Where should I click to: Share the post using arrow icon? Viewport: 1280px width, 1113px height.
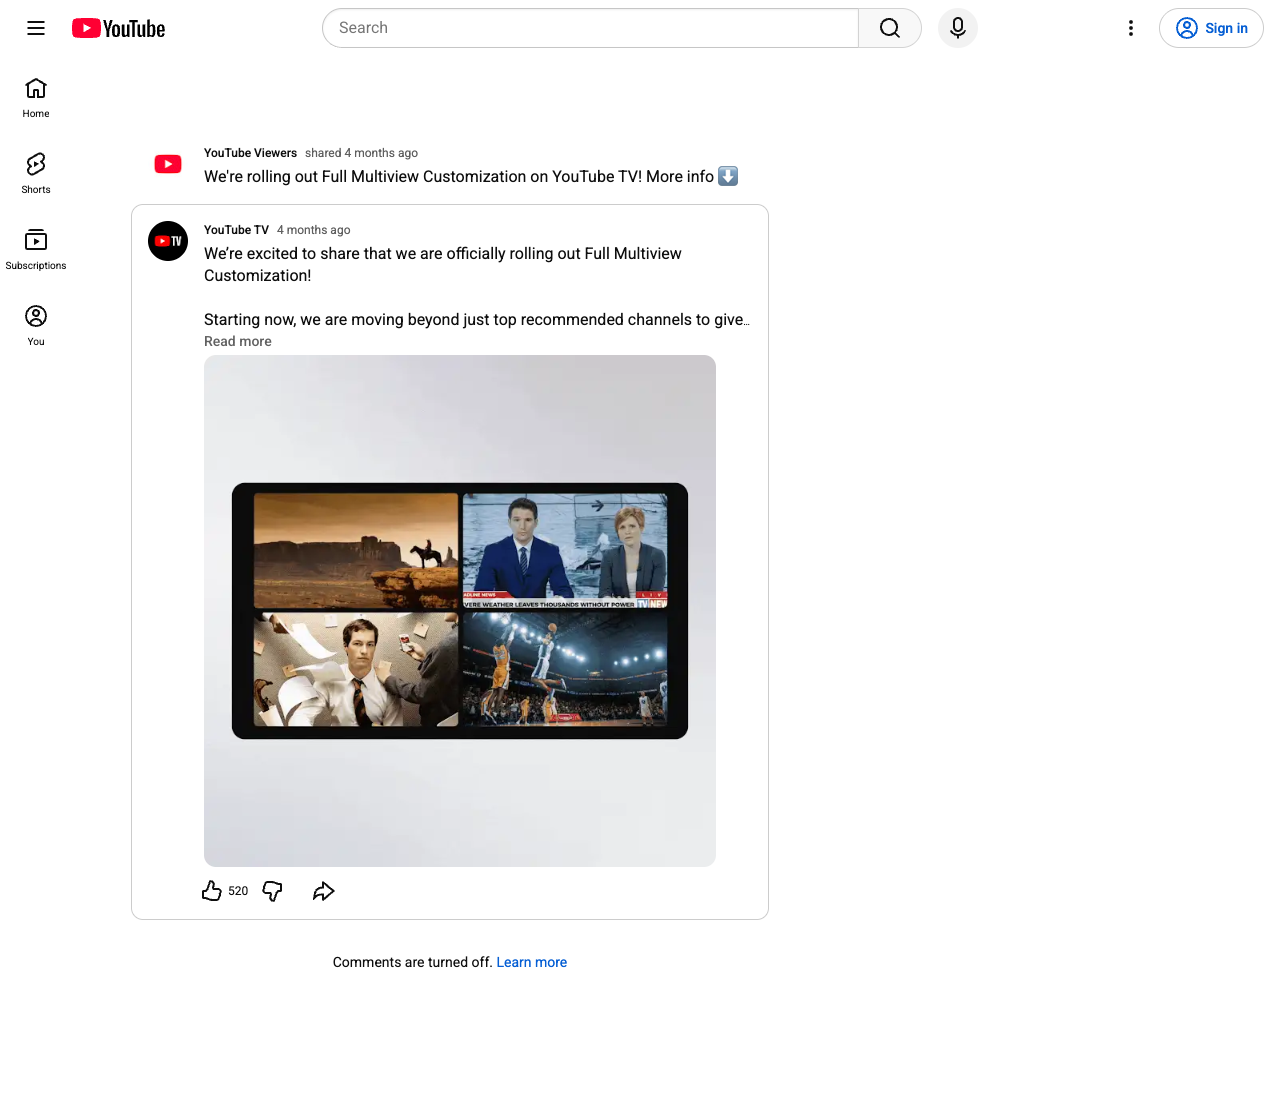(x=324, y=891)
